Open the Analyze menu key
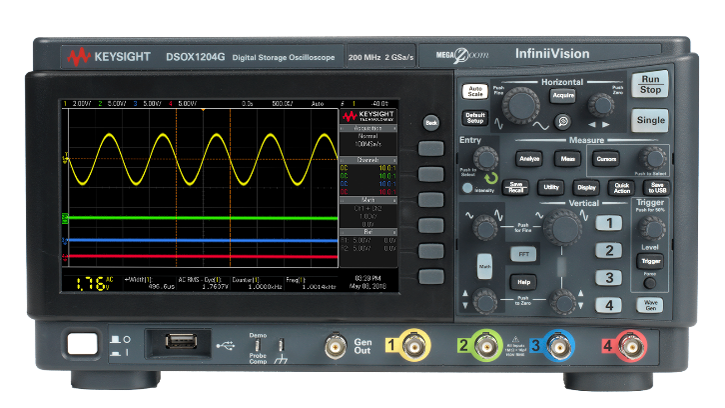 (x=529, y=159)
